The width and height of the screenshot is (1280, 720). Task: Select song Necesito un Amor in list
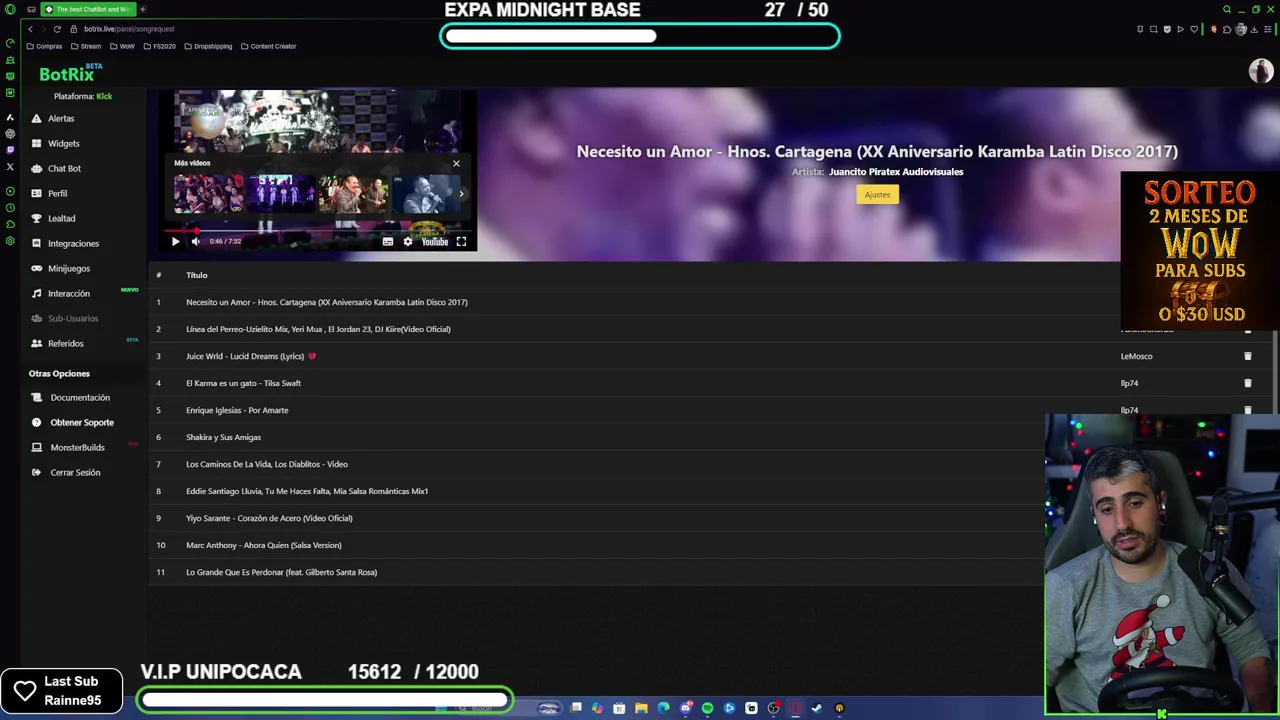point(326,302)
